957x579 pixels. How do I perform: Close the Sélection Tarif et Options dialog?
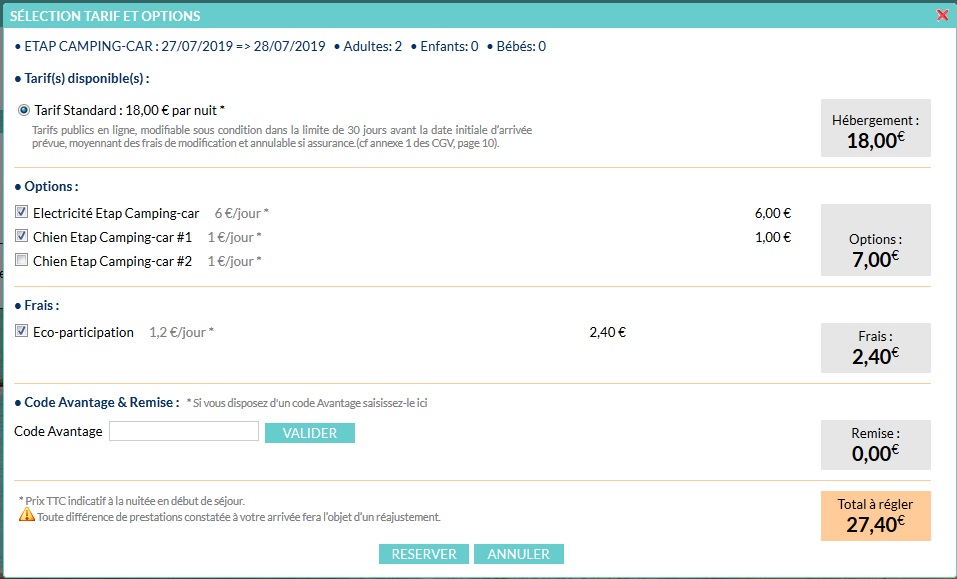[942, 15]
